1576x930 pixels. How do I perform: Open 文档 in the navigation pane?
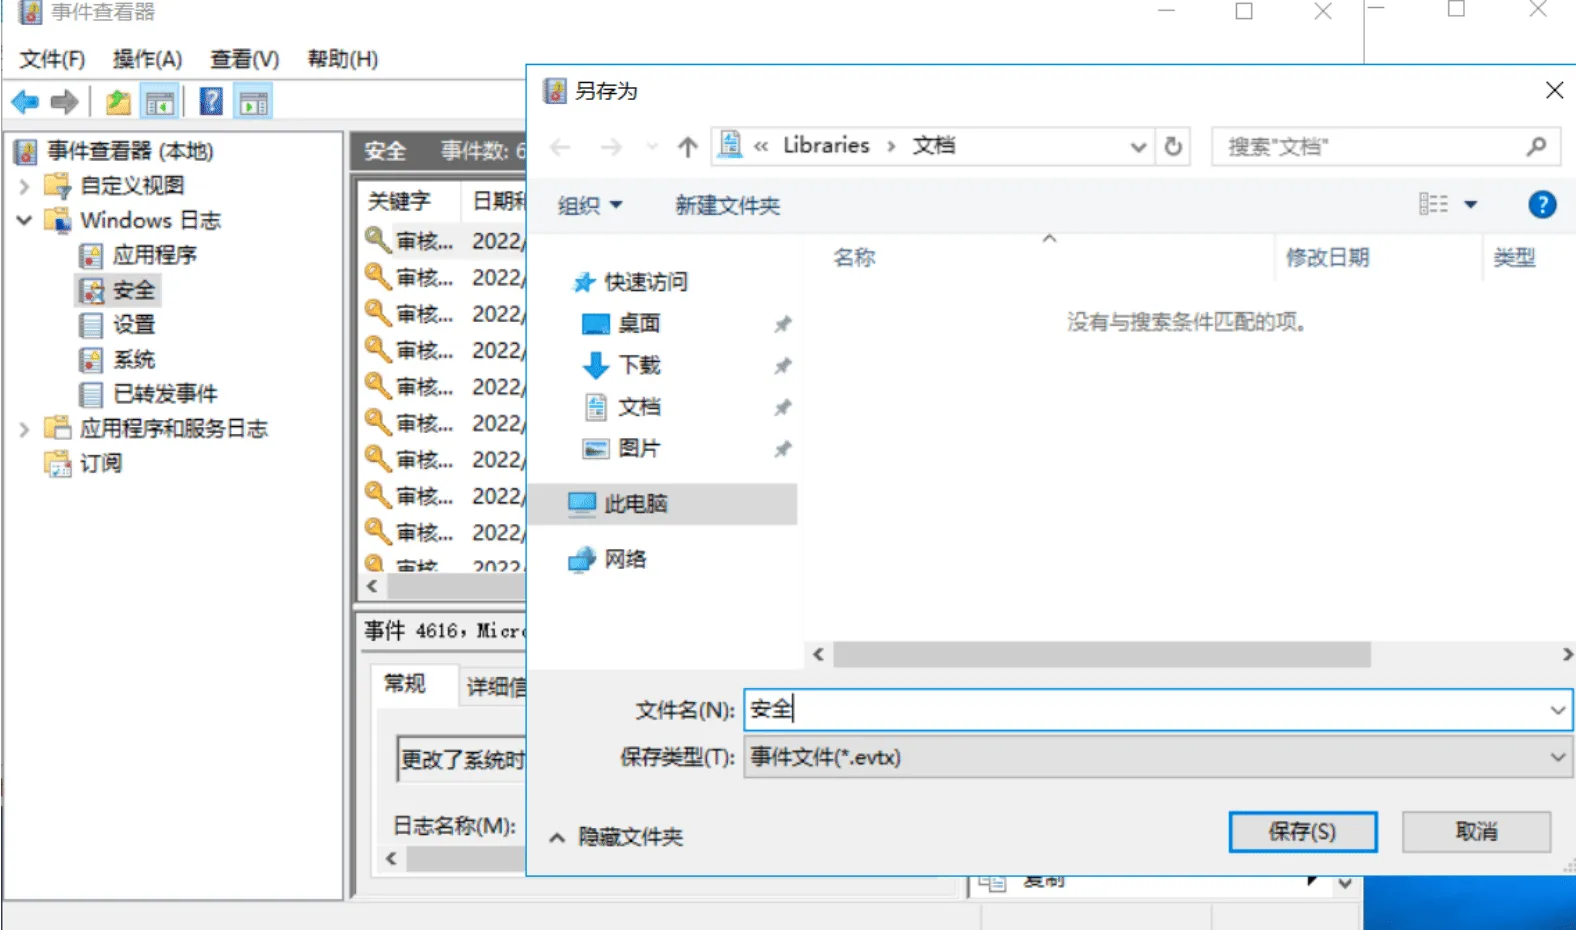click(x=639, y=407)
